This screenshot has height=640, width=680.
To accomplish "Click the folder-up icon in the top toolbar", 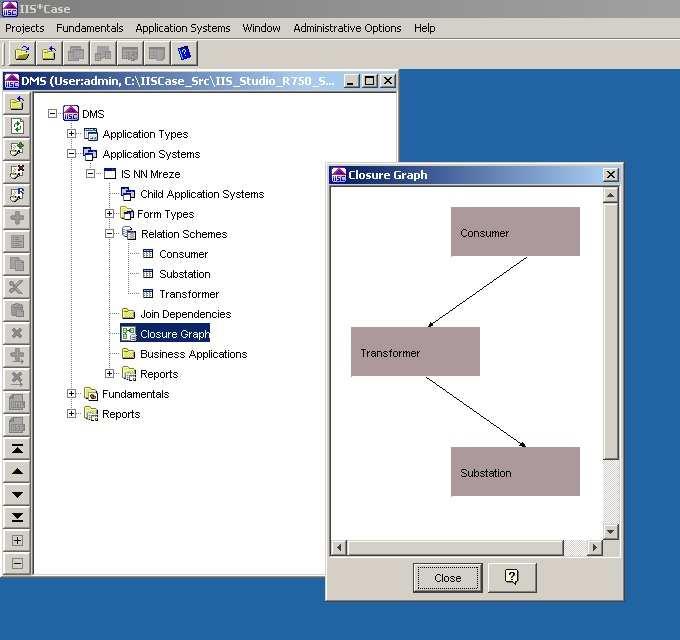I will click(49, 54).
